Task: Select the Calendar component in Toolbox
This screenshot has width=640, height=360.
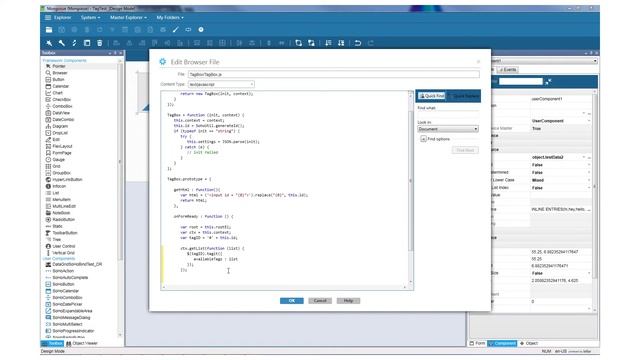Action: click(60, 86)
